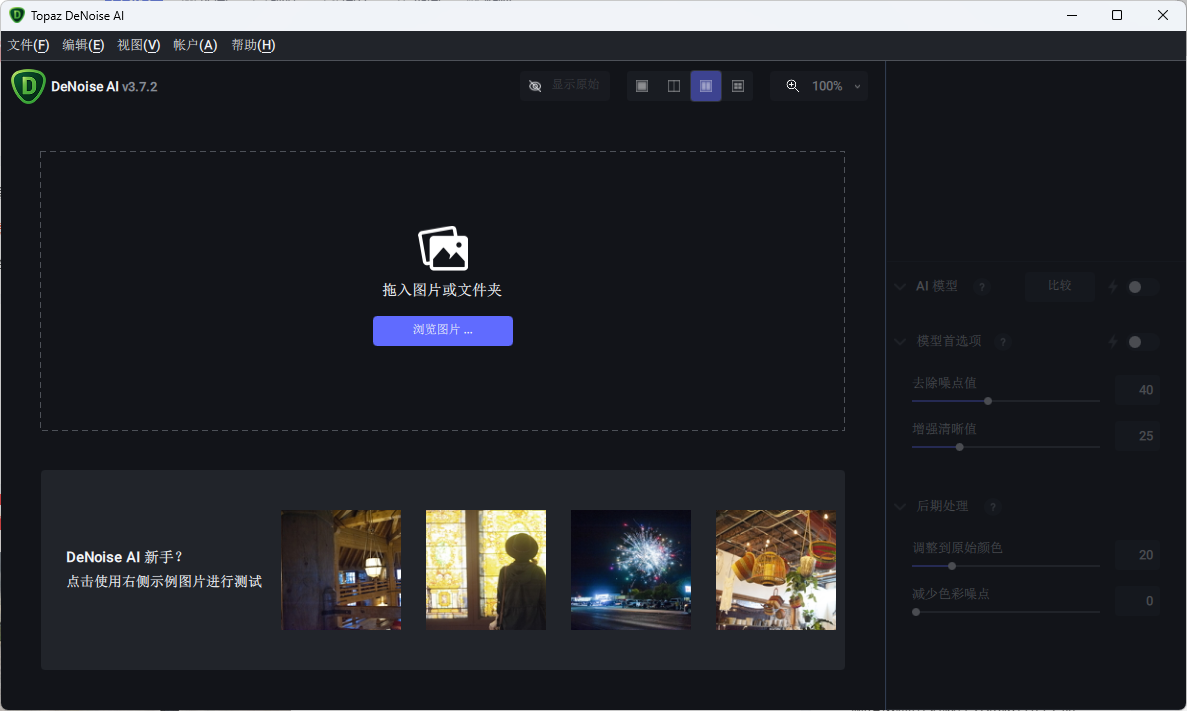The image size is (1187, 711).
Task: Open the 视图(V) menu
Action: pos(139,45)
